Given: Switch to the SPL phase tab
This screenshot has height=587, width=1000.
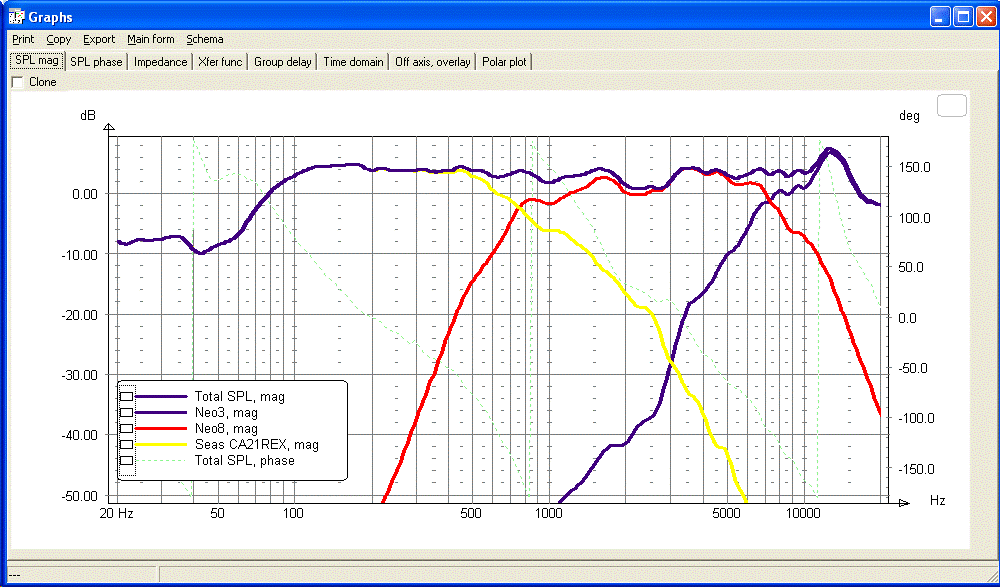Looking at the screenshot, I should (x=96, y=62).
